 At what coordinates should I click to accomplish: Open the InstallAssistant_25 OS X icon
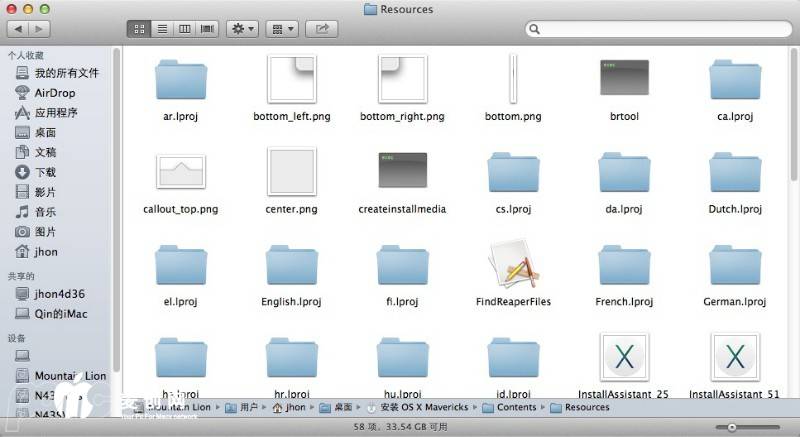coord(624,357)
